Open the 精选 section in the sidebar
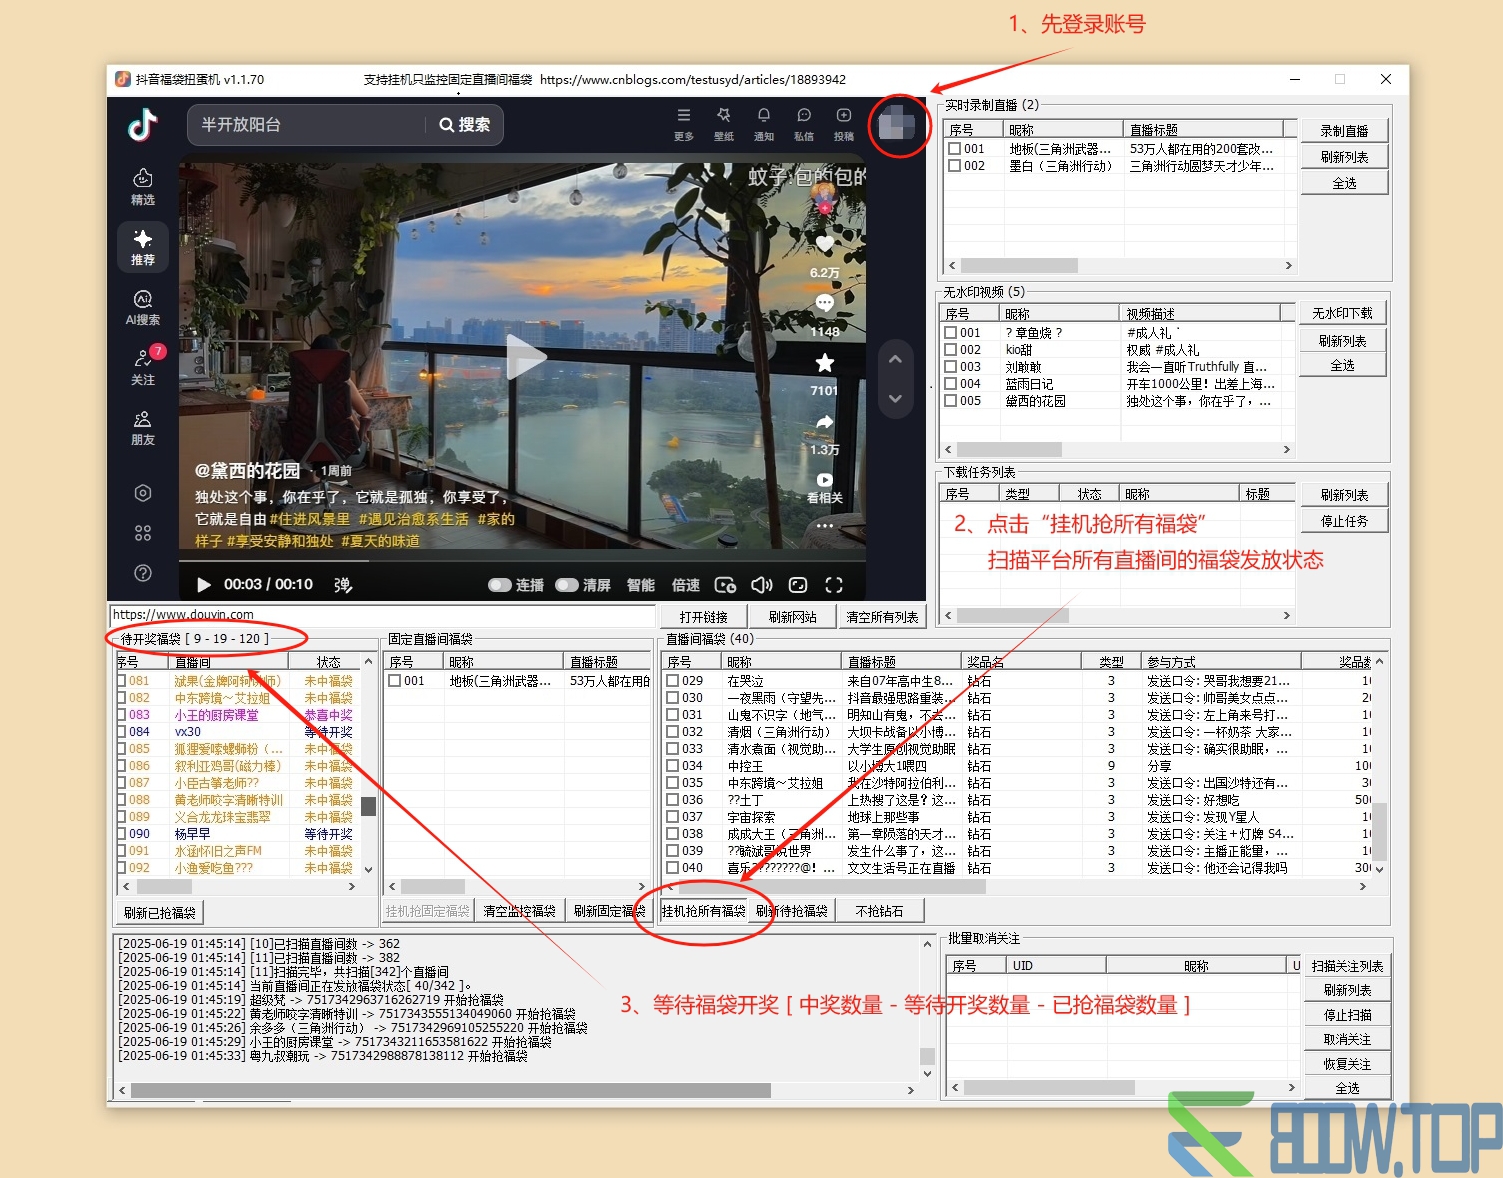This screenshot has width=1503, height=1178. [143, 187]
